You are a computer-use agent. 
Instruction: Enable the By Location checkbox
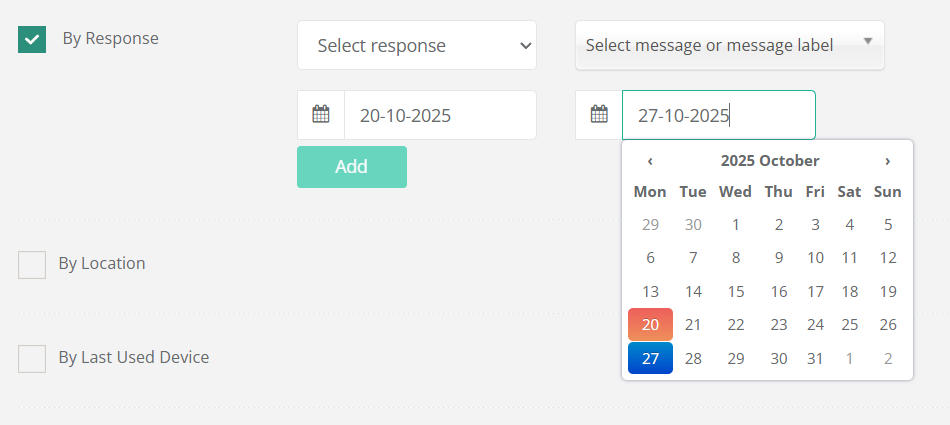tap(32, 264)
